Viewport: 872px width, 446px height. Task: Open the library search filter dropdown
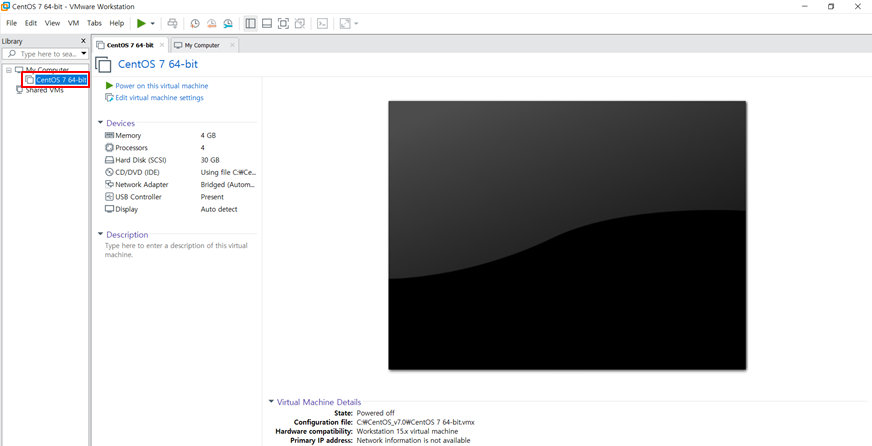(x=83, y=54)
